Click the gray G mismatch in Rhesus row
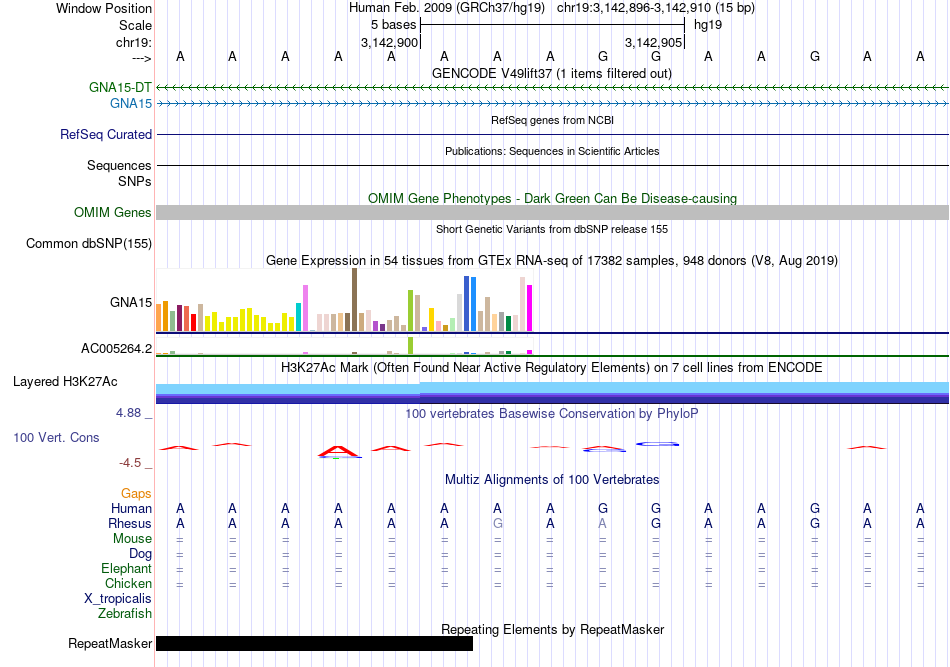Screen dimensions: 950x667 [497, 523]
